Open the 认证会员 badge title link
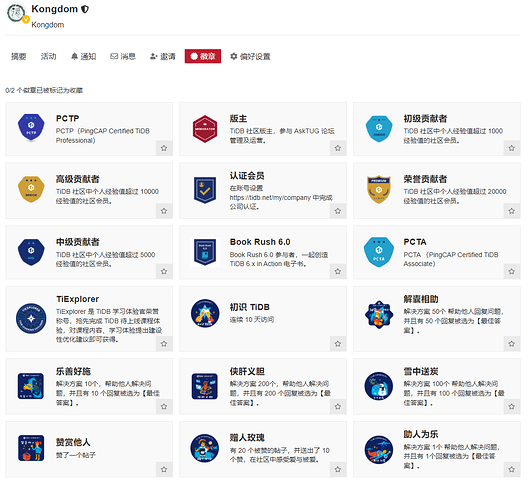 (247, 176)
